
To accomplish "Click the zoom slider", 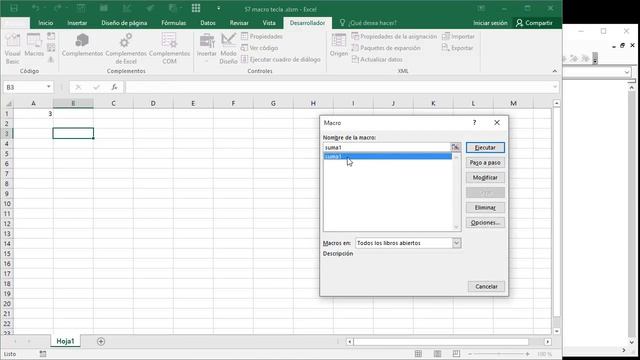I will (498, 354).
